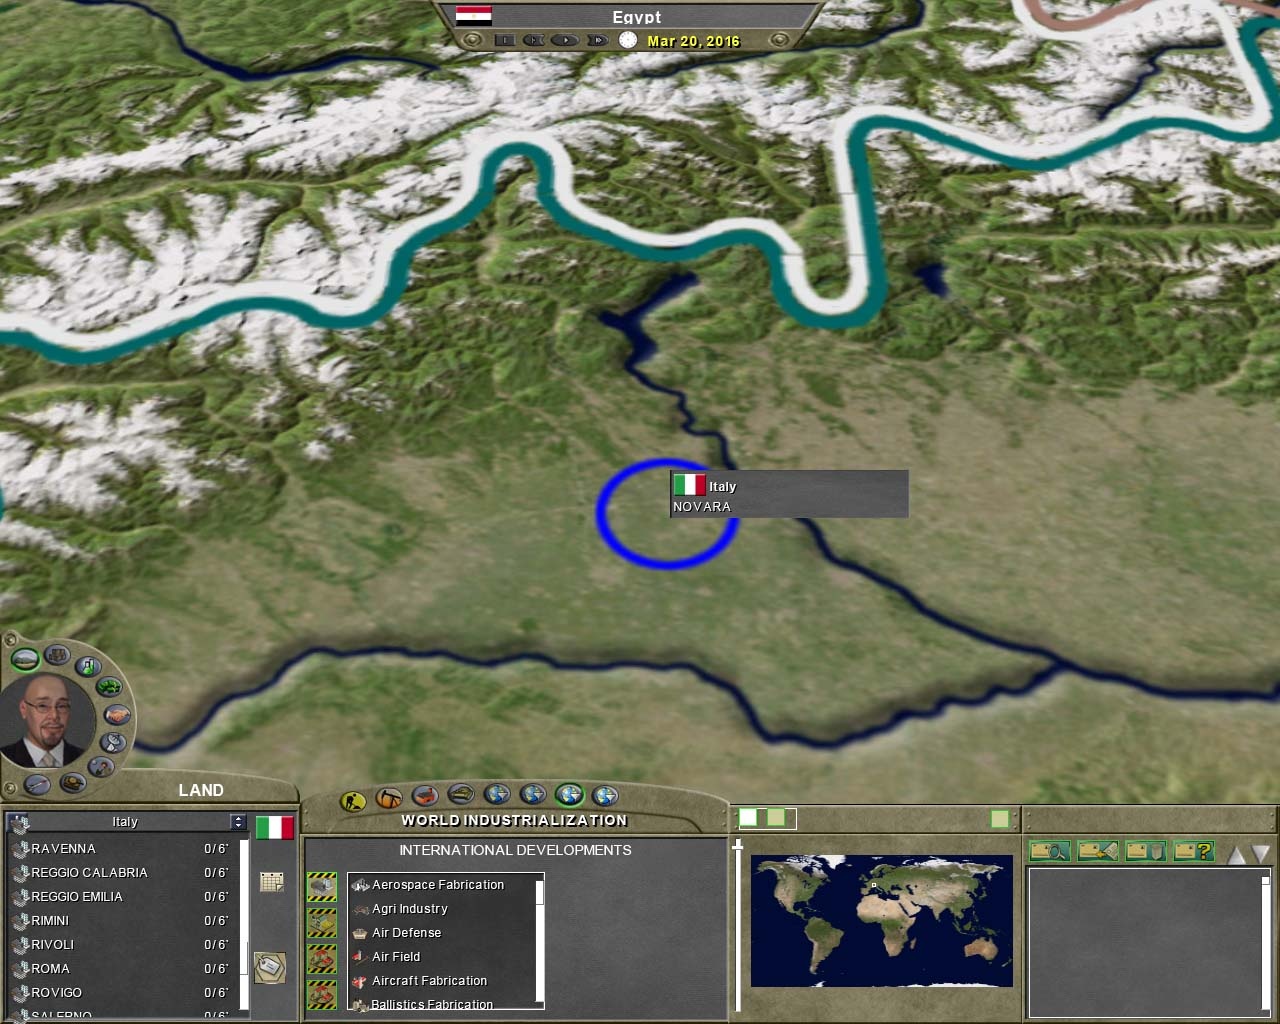Select Aerospace Fabrication in the developments list
Viewport: 1280px width, 1024px height.
tap(438, 884)
